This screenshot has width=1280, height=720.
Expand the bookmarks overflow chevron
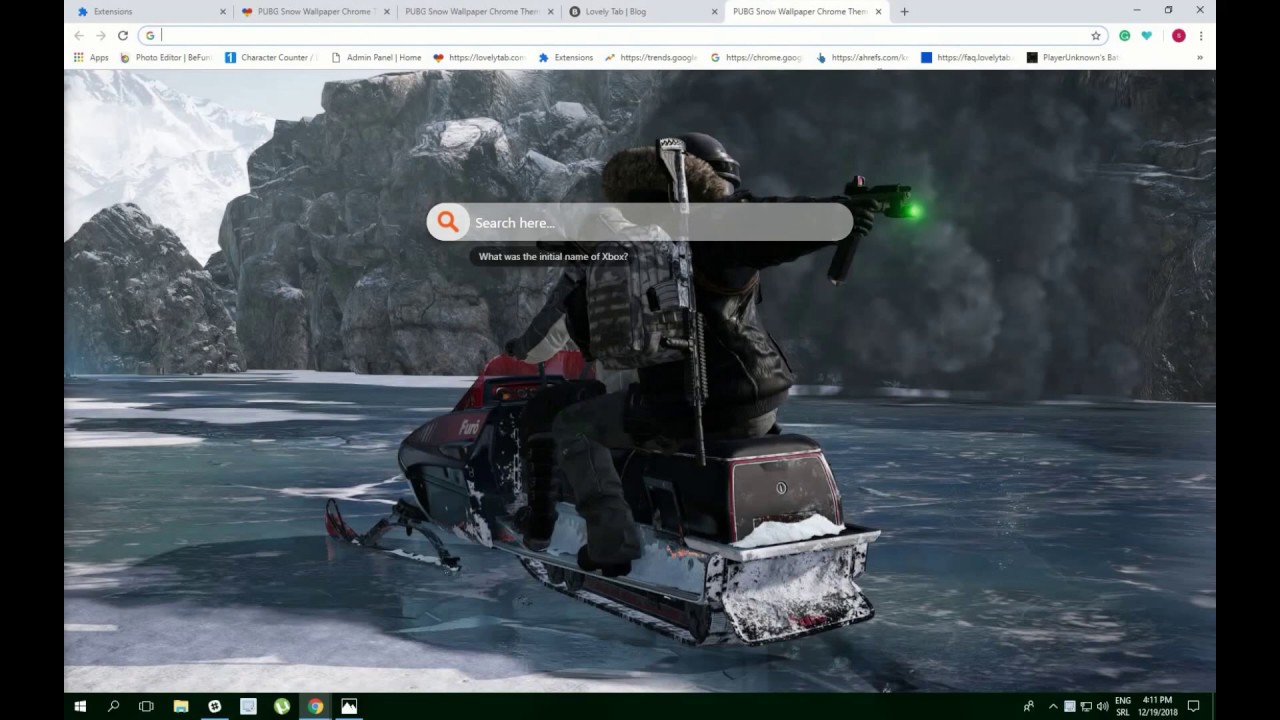(x=1199, y=57)
